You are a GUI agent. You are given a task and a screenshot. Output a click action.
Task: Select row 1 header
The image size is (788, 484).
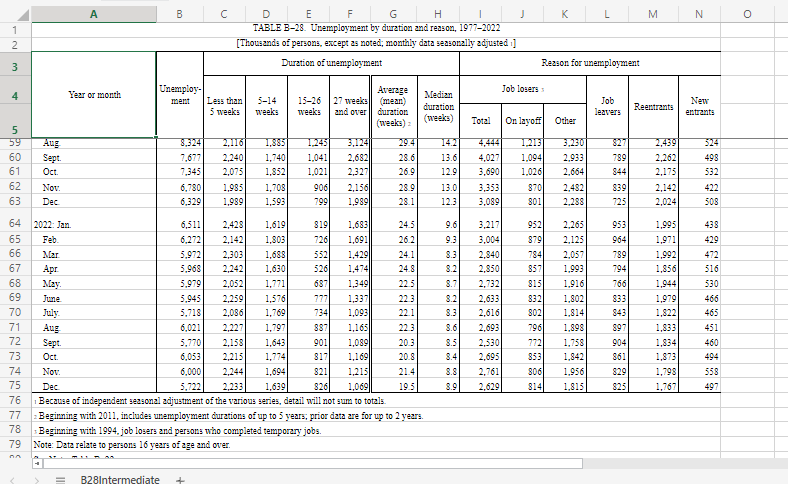pyautogui.click(x=15, y=30)
